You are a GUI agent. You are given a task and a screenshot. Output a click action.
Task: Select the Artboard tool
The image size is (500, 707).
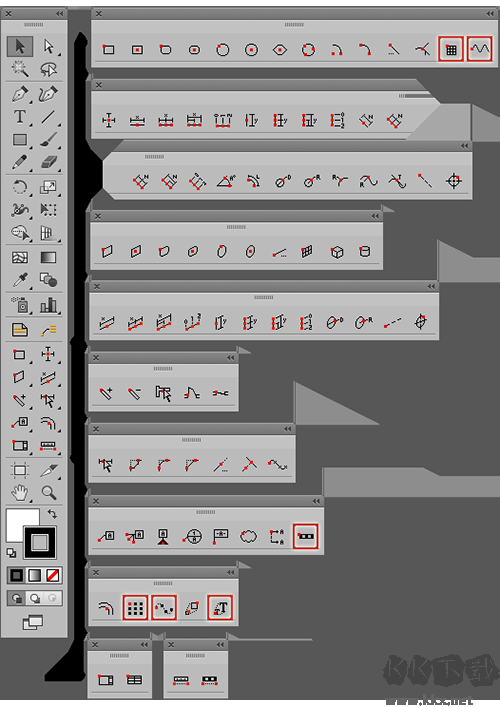[20, 470]
